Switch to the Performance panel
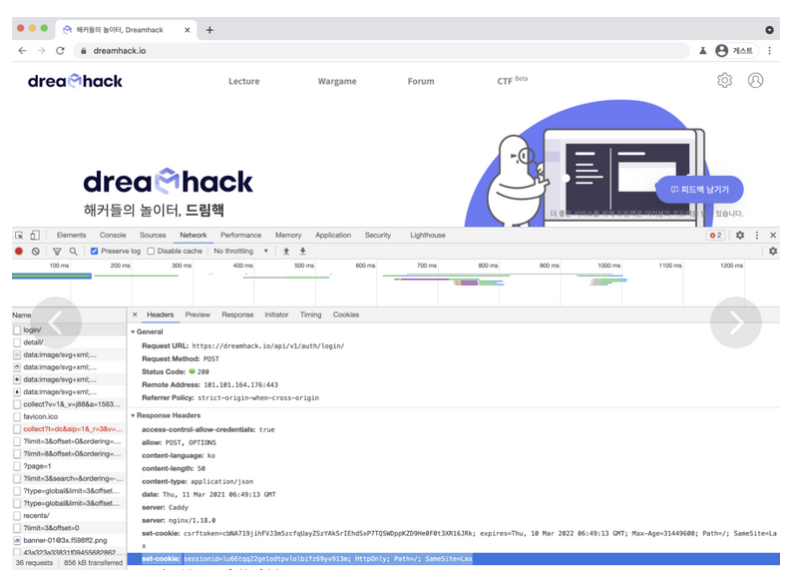The width and height of the screenshot is (792, 582). click(x=241, y=235)
